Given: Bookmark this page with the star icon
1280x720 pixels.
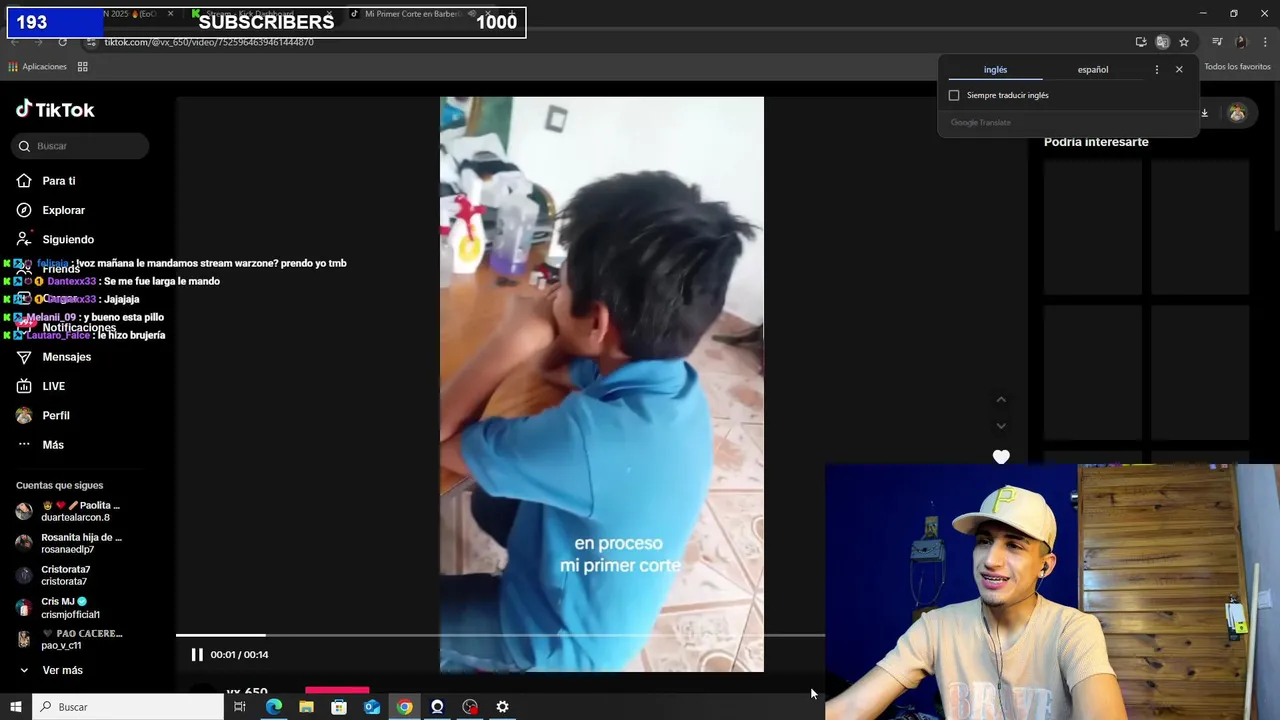Looking at the screenshot, I should coord(1184,42).
